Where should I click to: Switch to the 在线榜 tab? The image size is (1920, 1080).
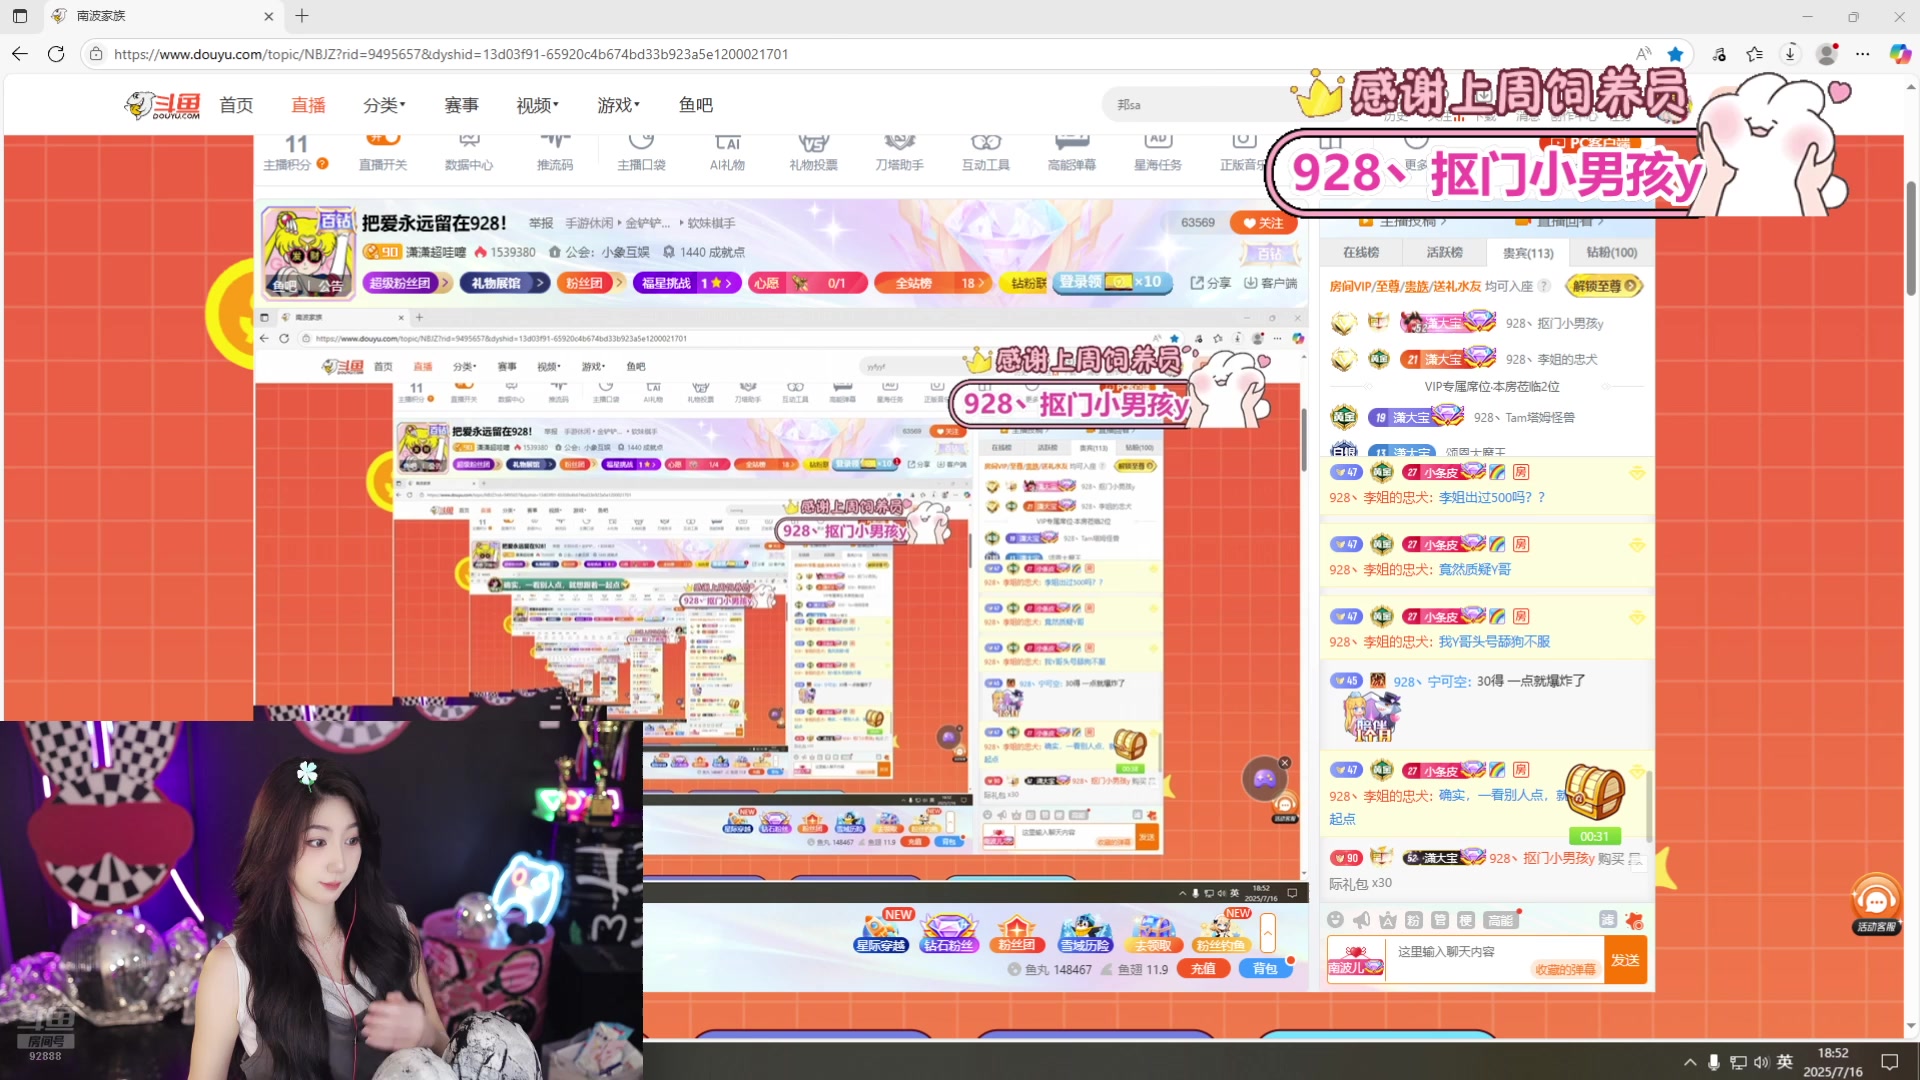[x=1360, y=252]
